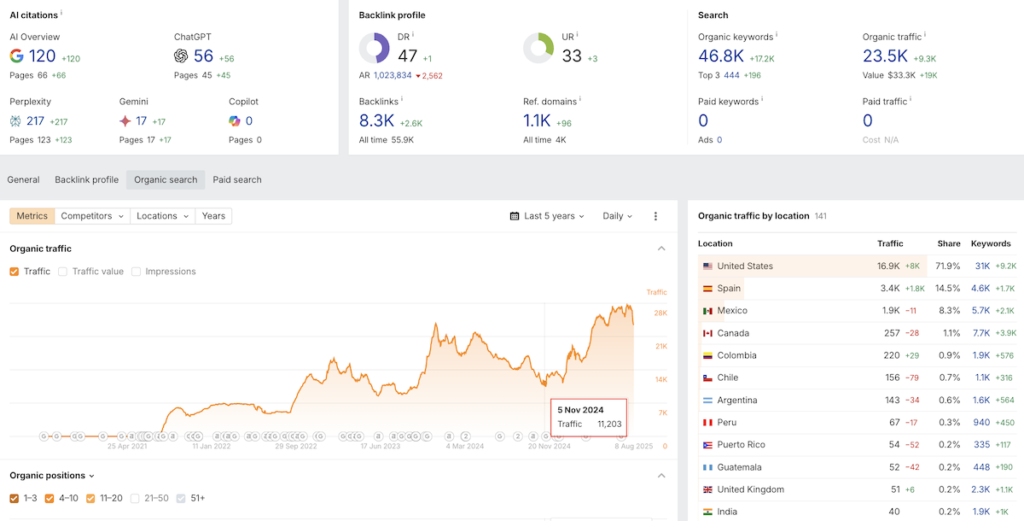Click the DR donut chart icon
The image size is (1024, 521).
(374, 48)
